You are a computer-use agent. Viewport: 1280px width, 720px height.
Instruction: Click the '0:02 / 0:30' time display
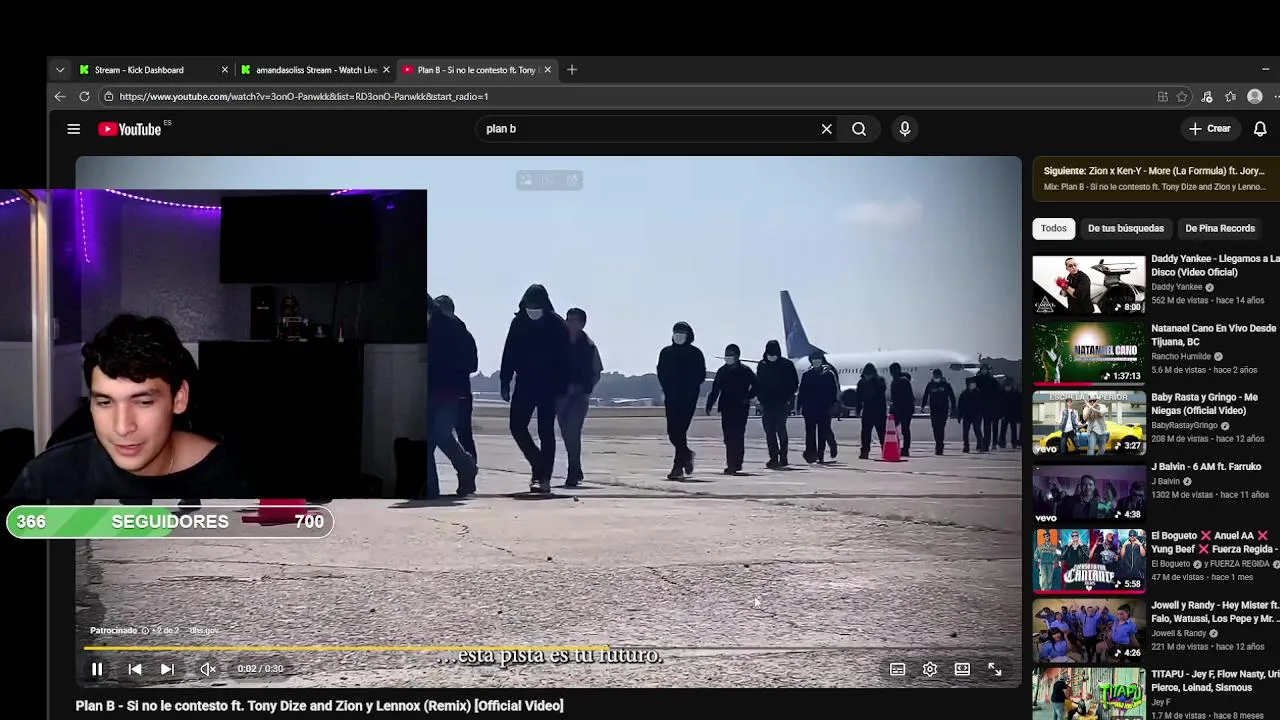tap(261, 669)
